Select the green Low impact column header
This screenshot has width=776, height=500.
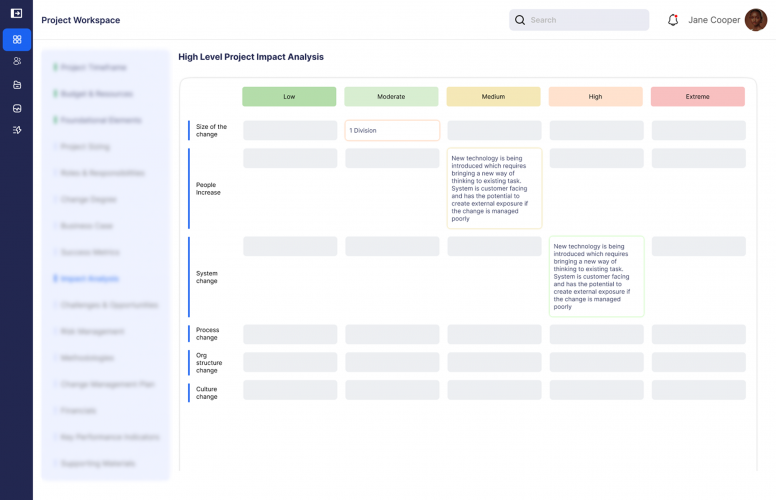289,97
